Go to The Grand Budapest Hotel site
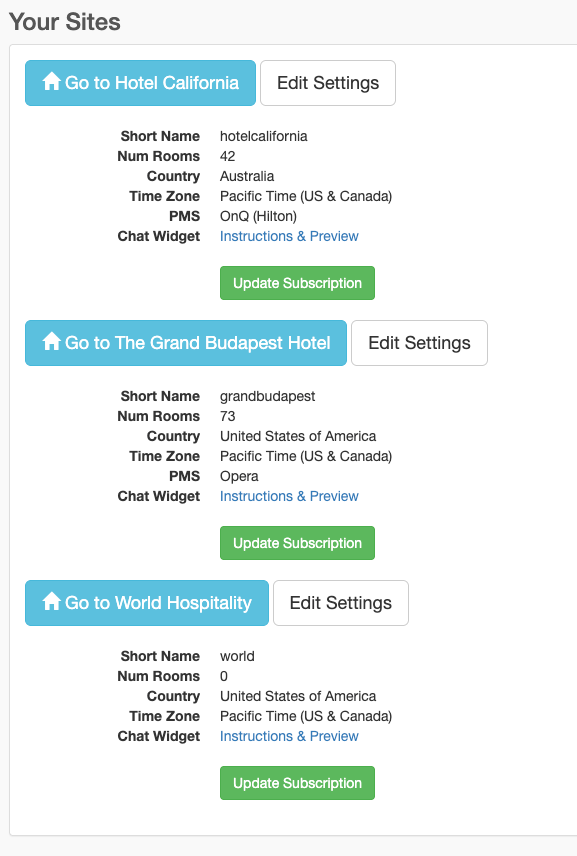 click(186, 343)
